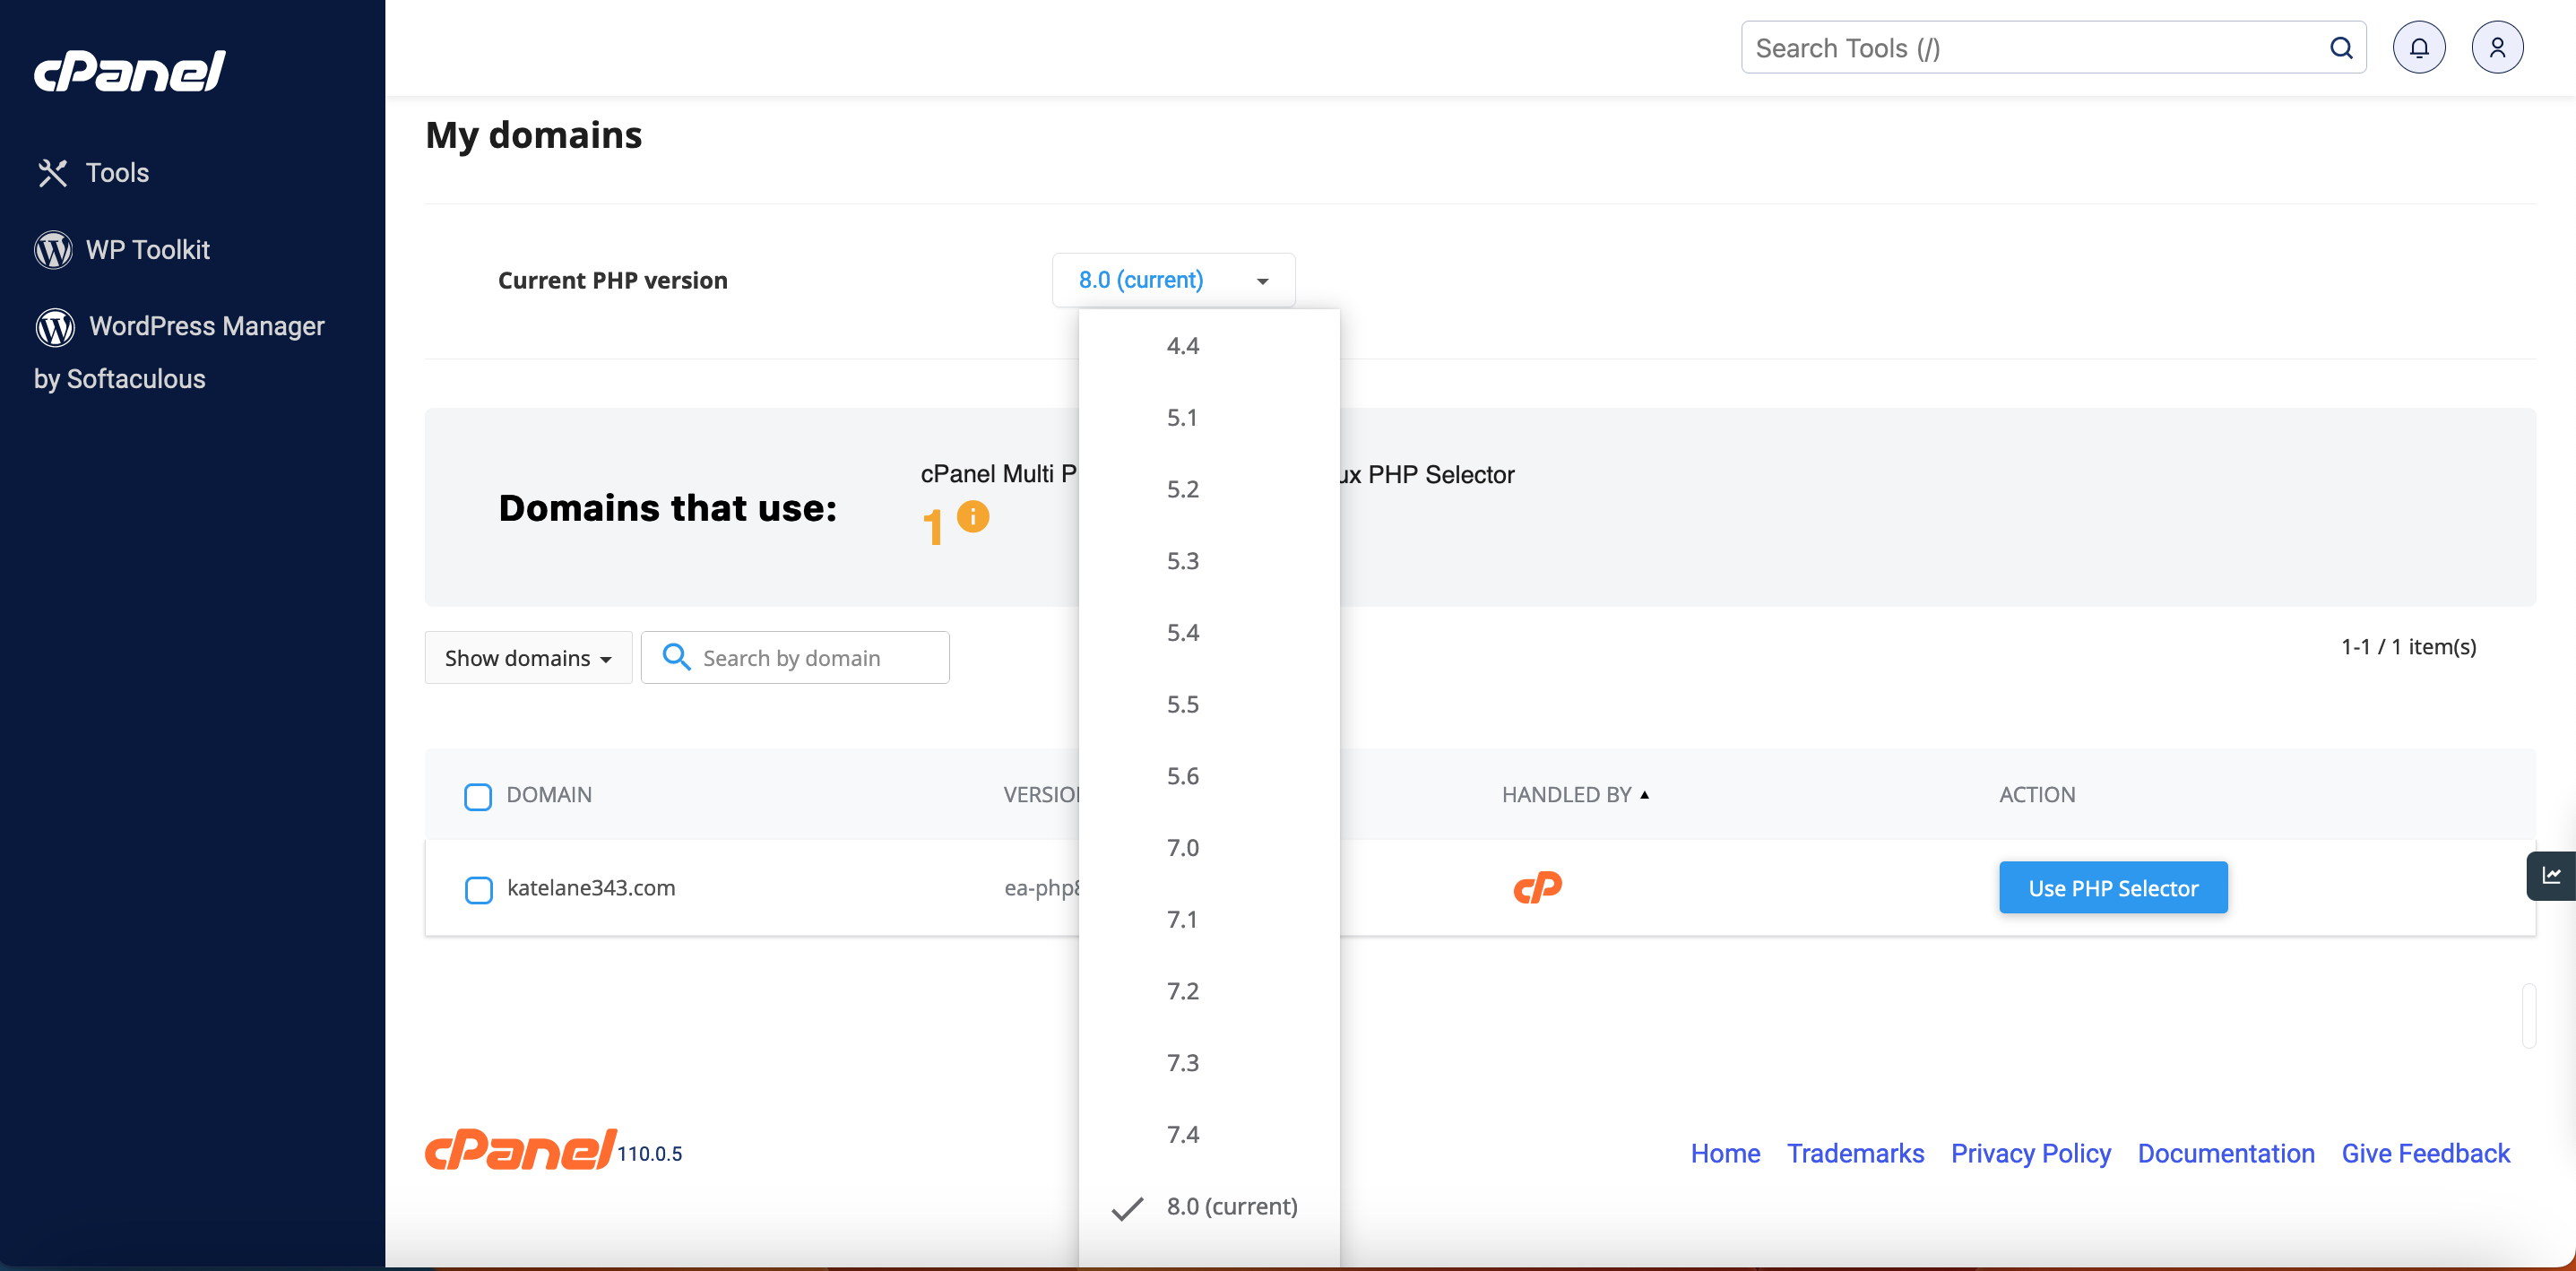Viewport: 2576px width, 1271px height.
Task: Click the Search by domain field
Action: click(x=795, y=658)
